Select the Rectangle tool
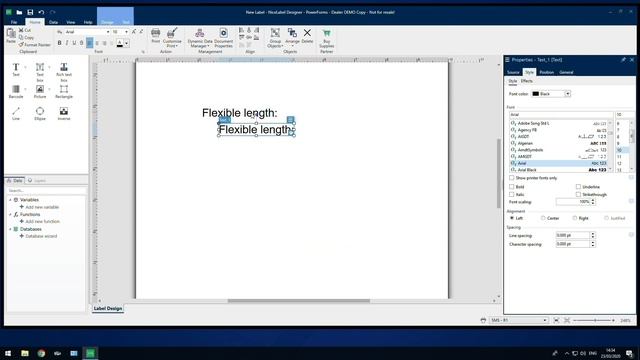Image resolution: width=640 pixels, height=360 pixels. (x=64, y=91)
